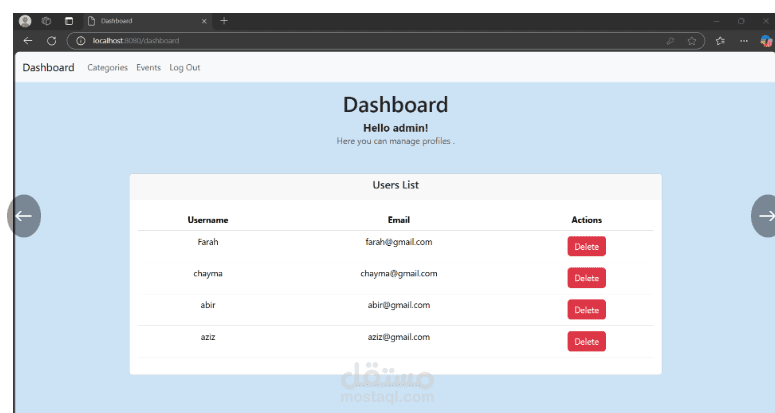Click the tab actions menu icon
Screen dimensions: 775x413
click(x=69, y=21)
